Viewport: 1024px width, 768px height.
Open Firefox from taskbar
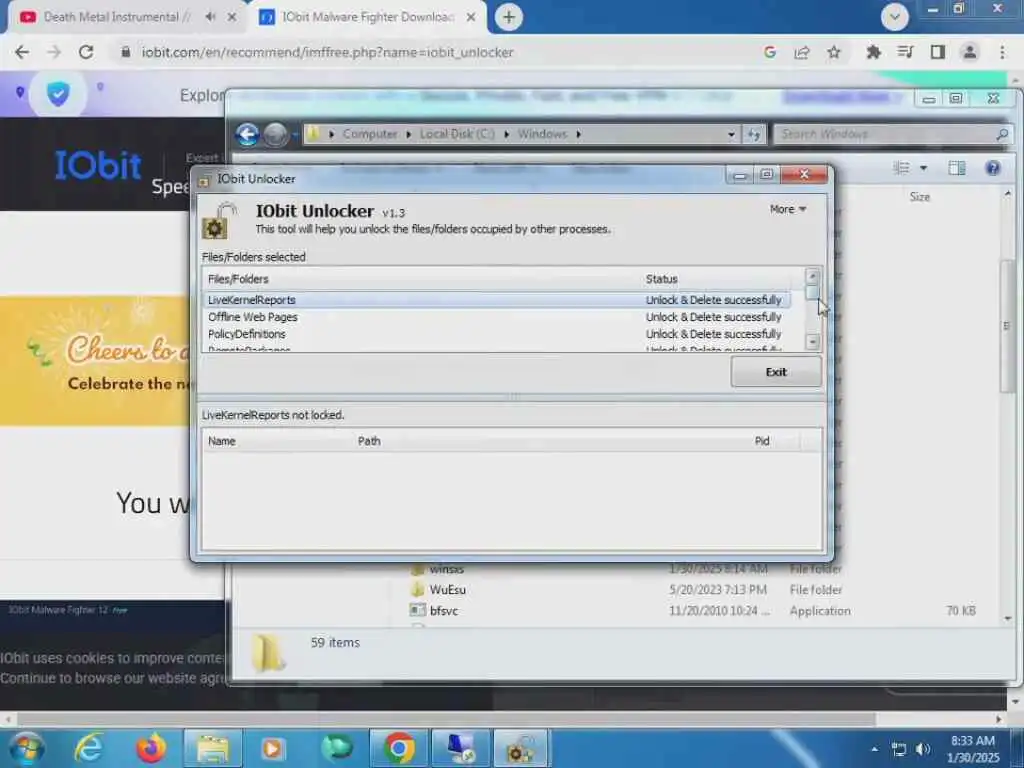pos(151,748)
